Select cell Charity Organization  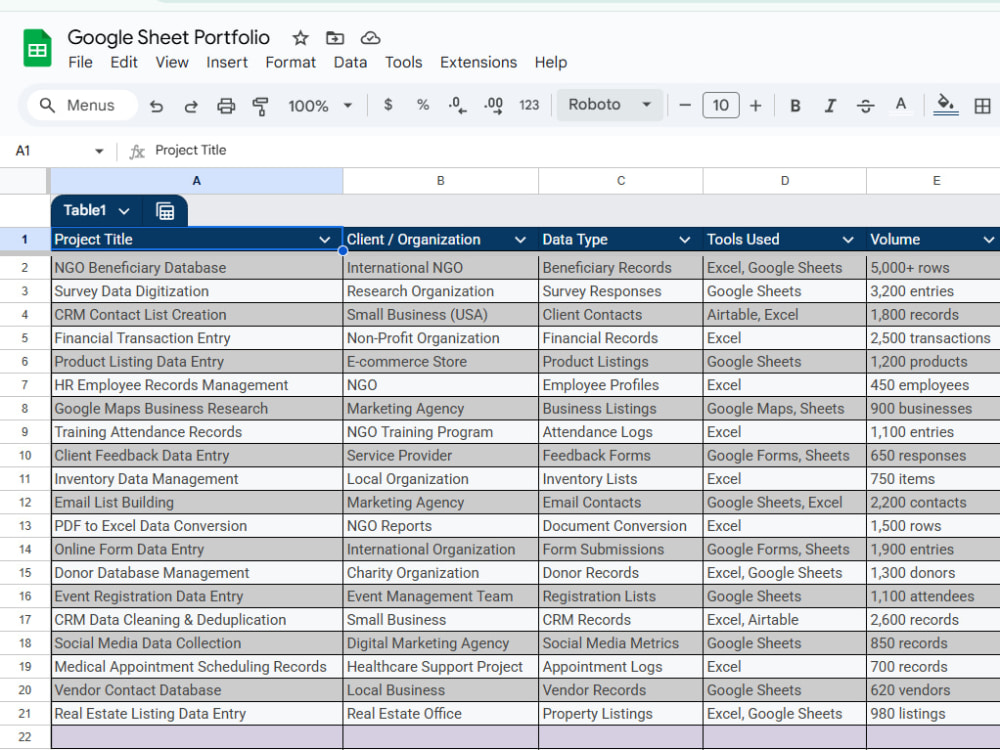click(441, 573)
